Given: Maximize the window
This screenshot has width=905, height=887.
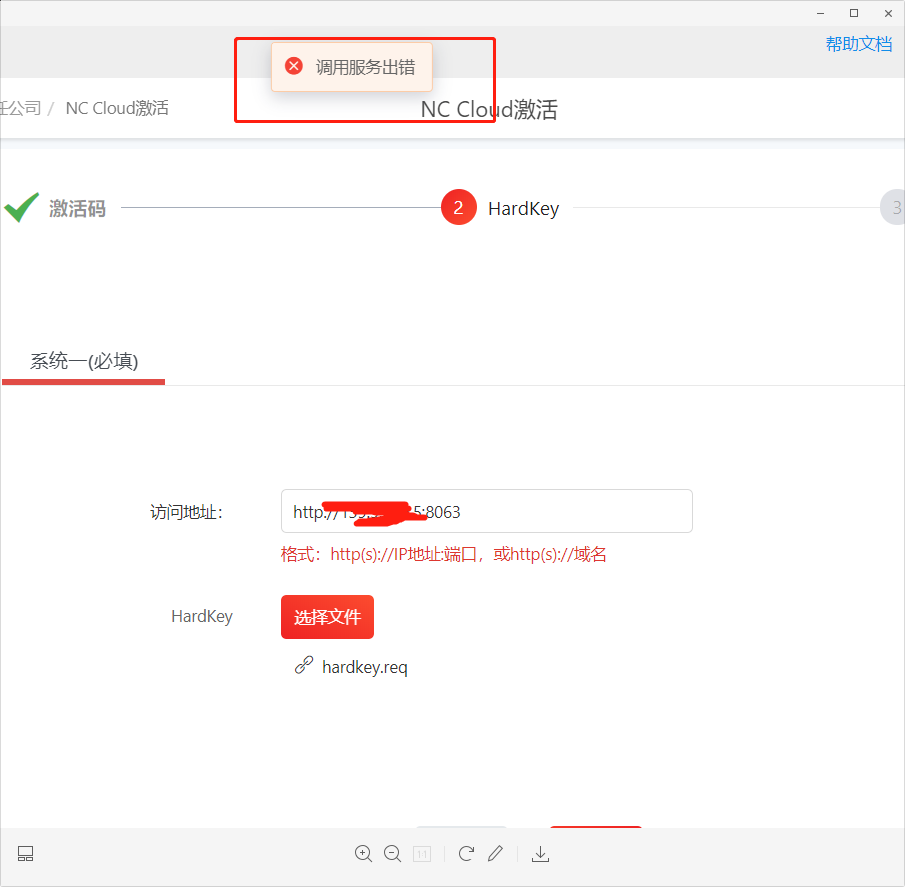Looking at the screenshot, I should [854, 13].
